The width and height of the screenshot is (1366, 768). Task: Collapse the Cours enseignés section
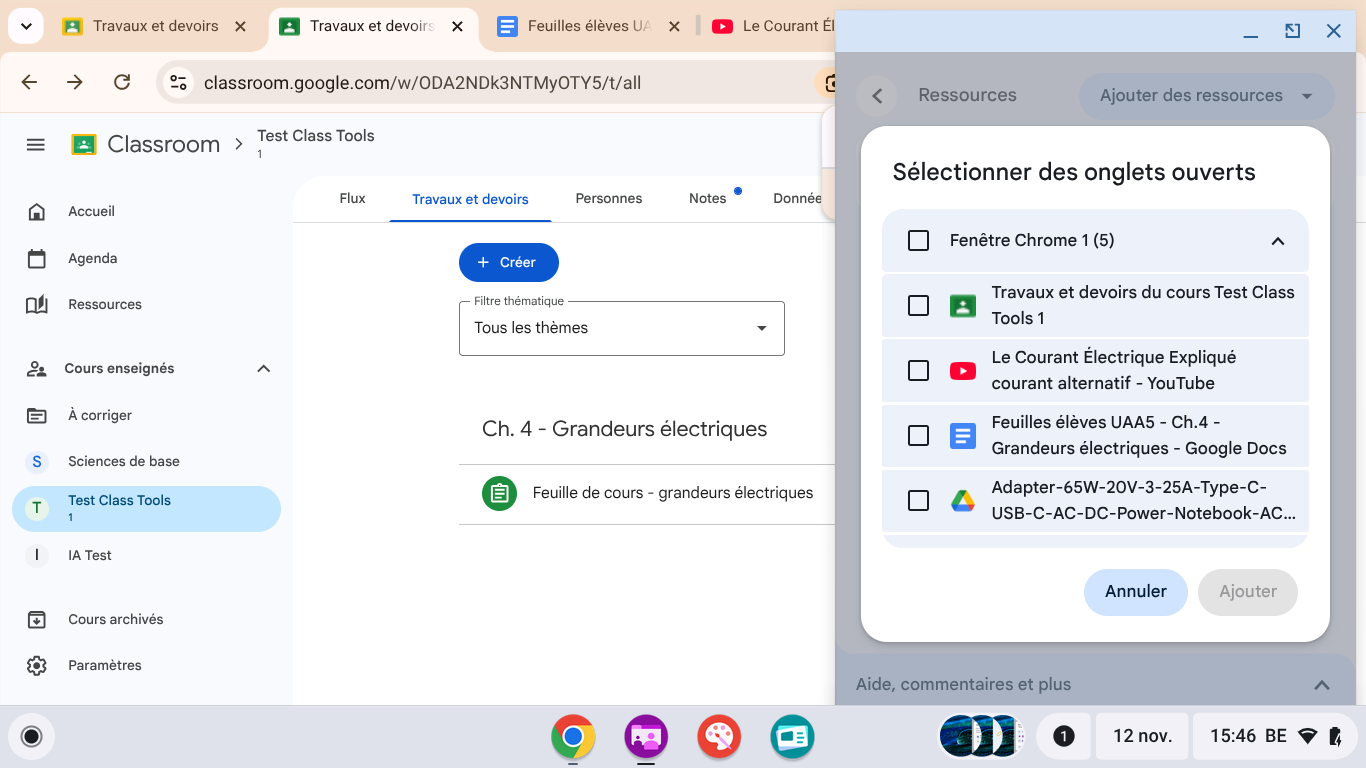point(263,369)
